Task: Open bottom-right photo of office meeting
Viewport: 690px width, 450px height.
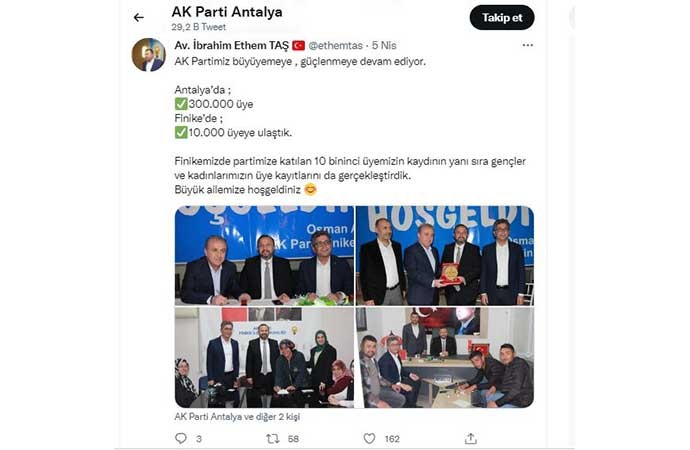Action: click(445, 358)
